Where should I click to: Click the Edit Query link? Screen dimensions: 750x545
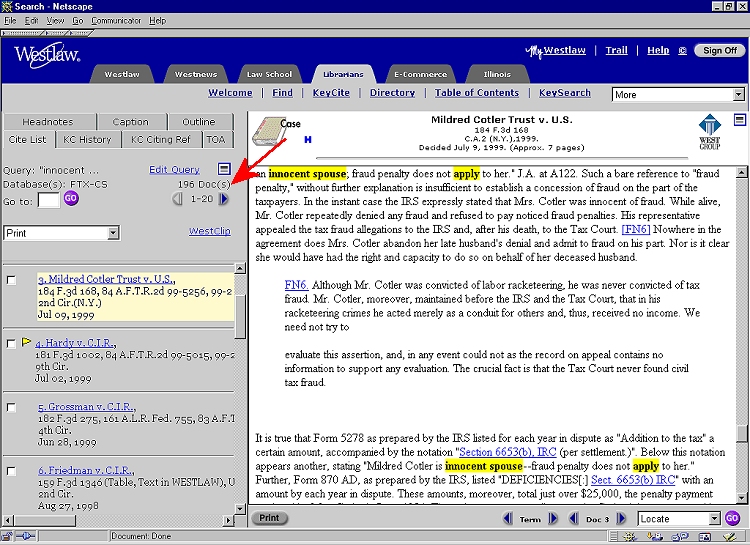coord(174,169)
